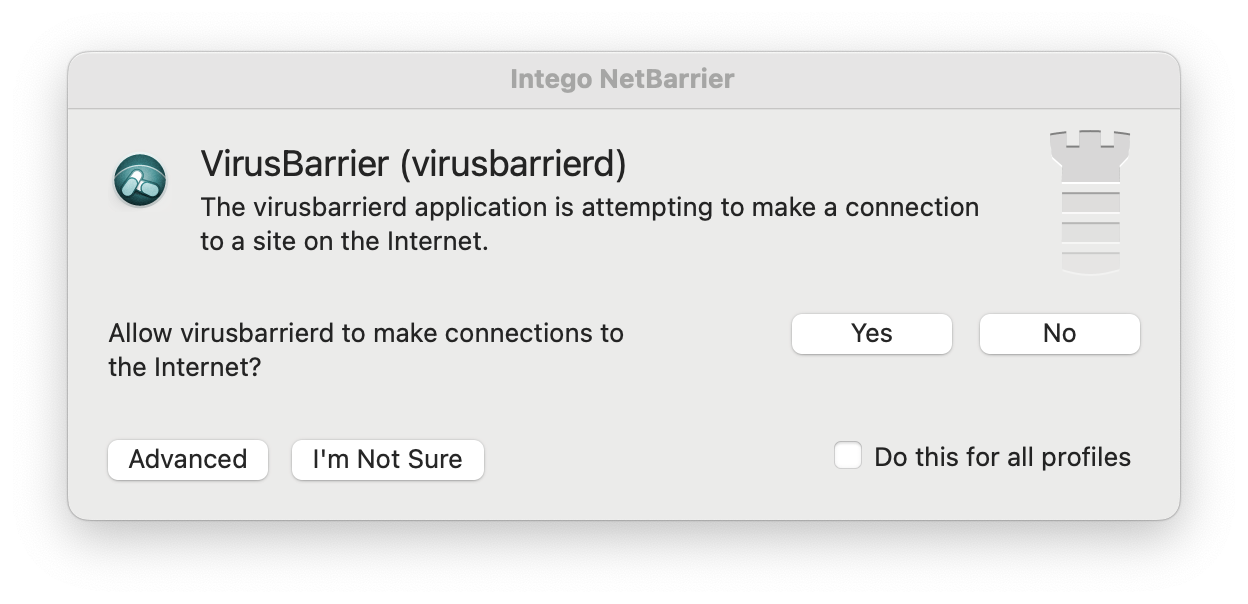Screen dimensions: 1248x604
Task: Open the Advanced options
Action: pos(188,460)
